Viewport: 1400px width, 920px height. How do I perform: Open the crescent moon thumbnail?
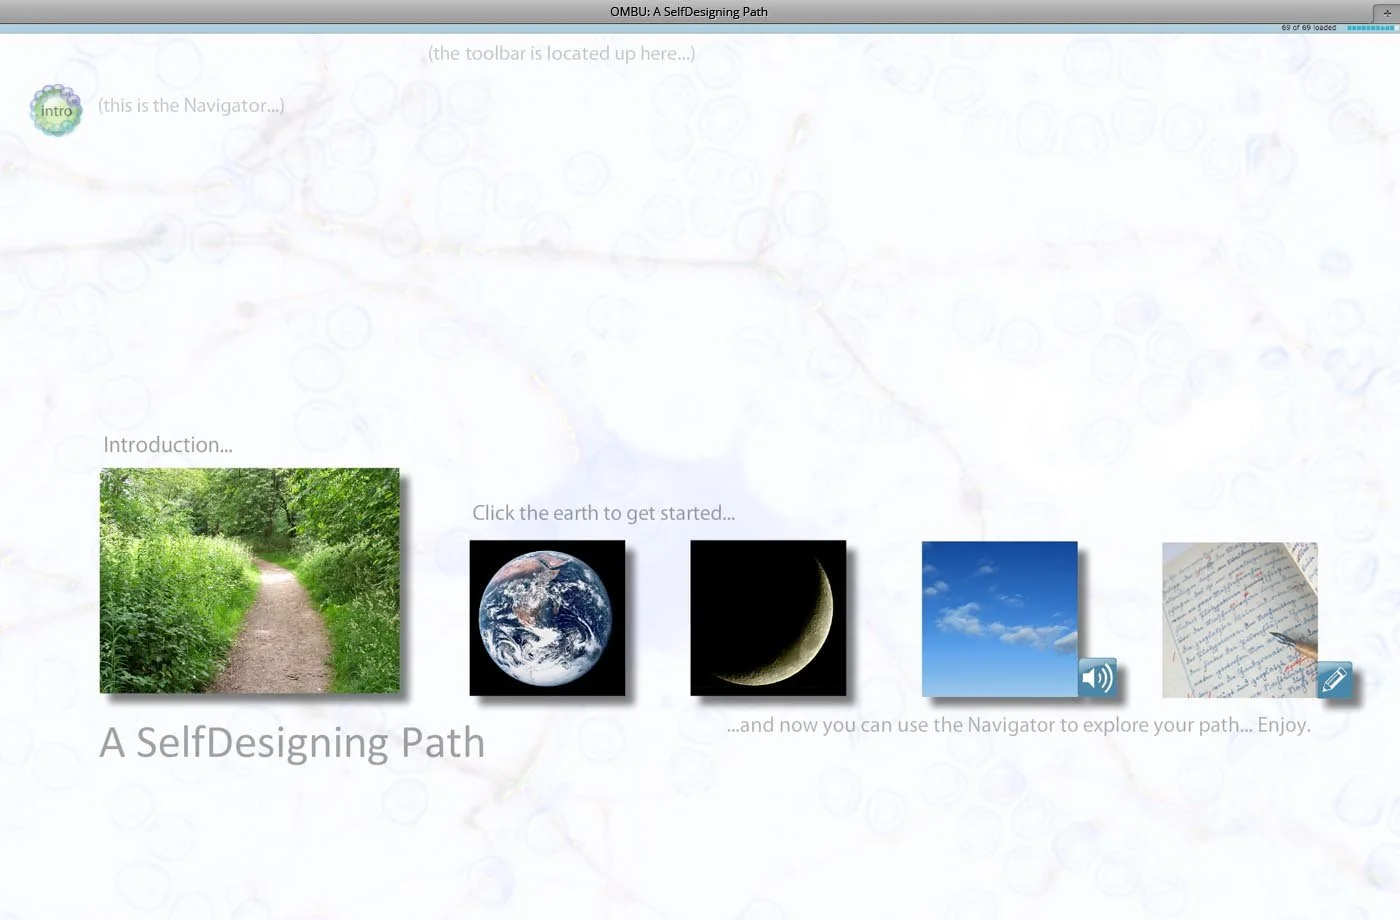click(768, 618)
